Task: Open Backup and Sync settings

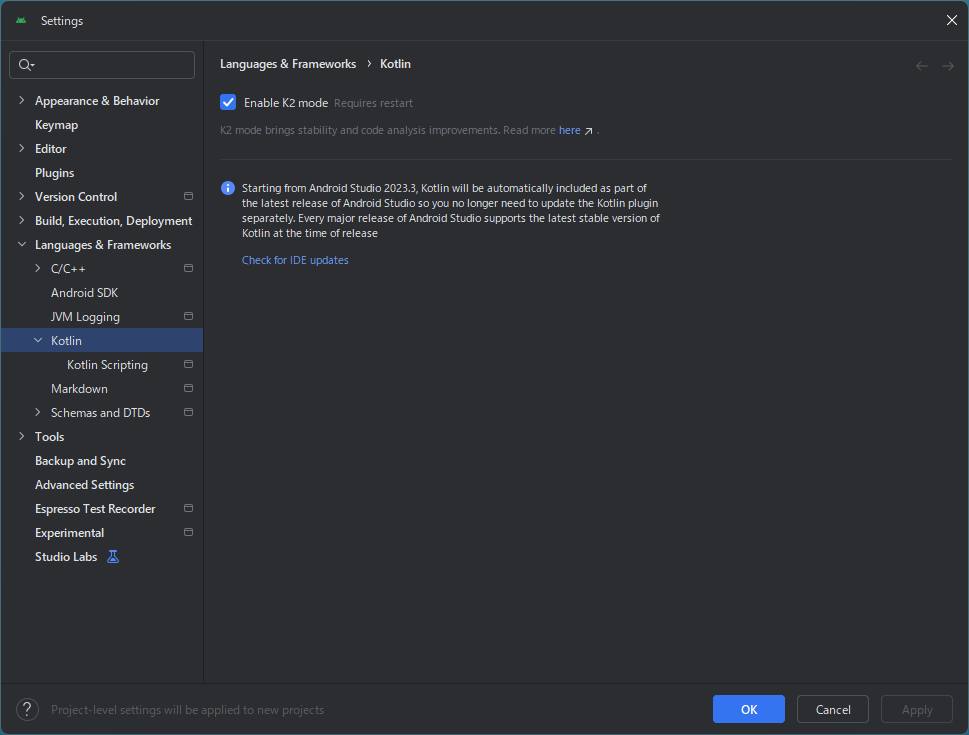Action: [x=80, y=461]
